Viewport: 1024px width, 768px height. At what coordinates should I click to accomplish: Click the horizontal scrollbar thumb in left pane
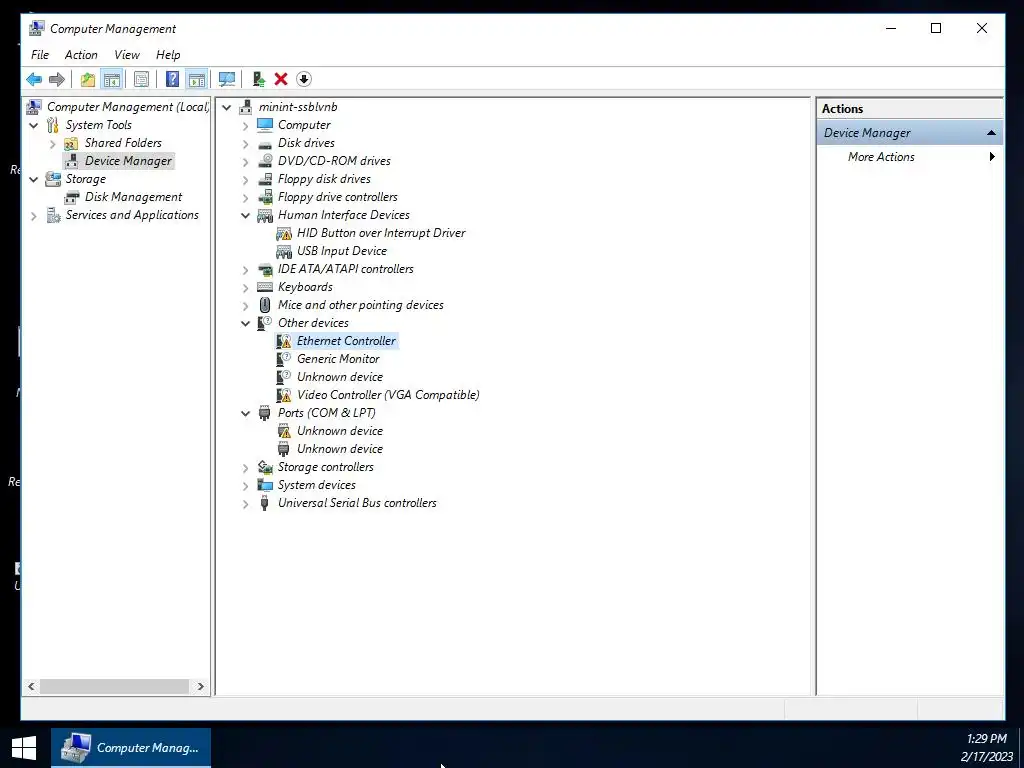pyautogui.click(x=114, y=686)
